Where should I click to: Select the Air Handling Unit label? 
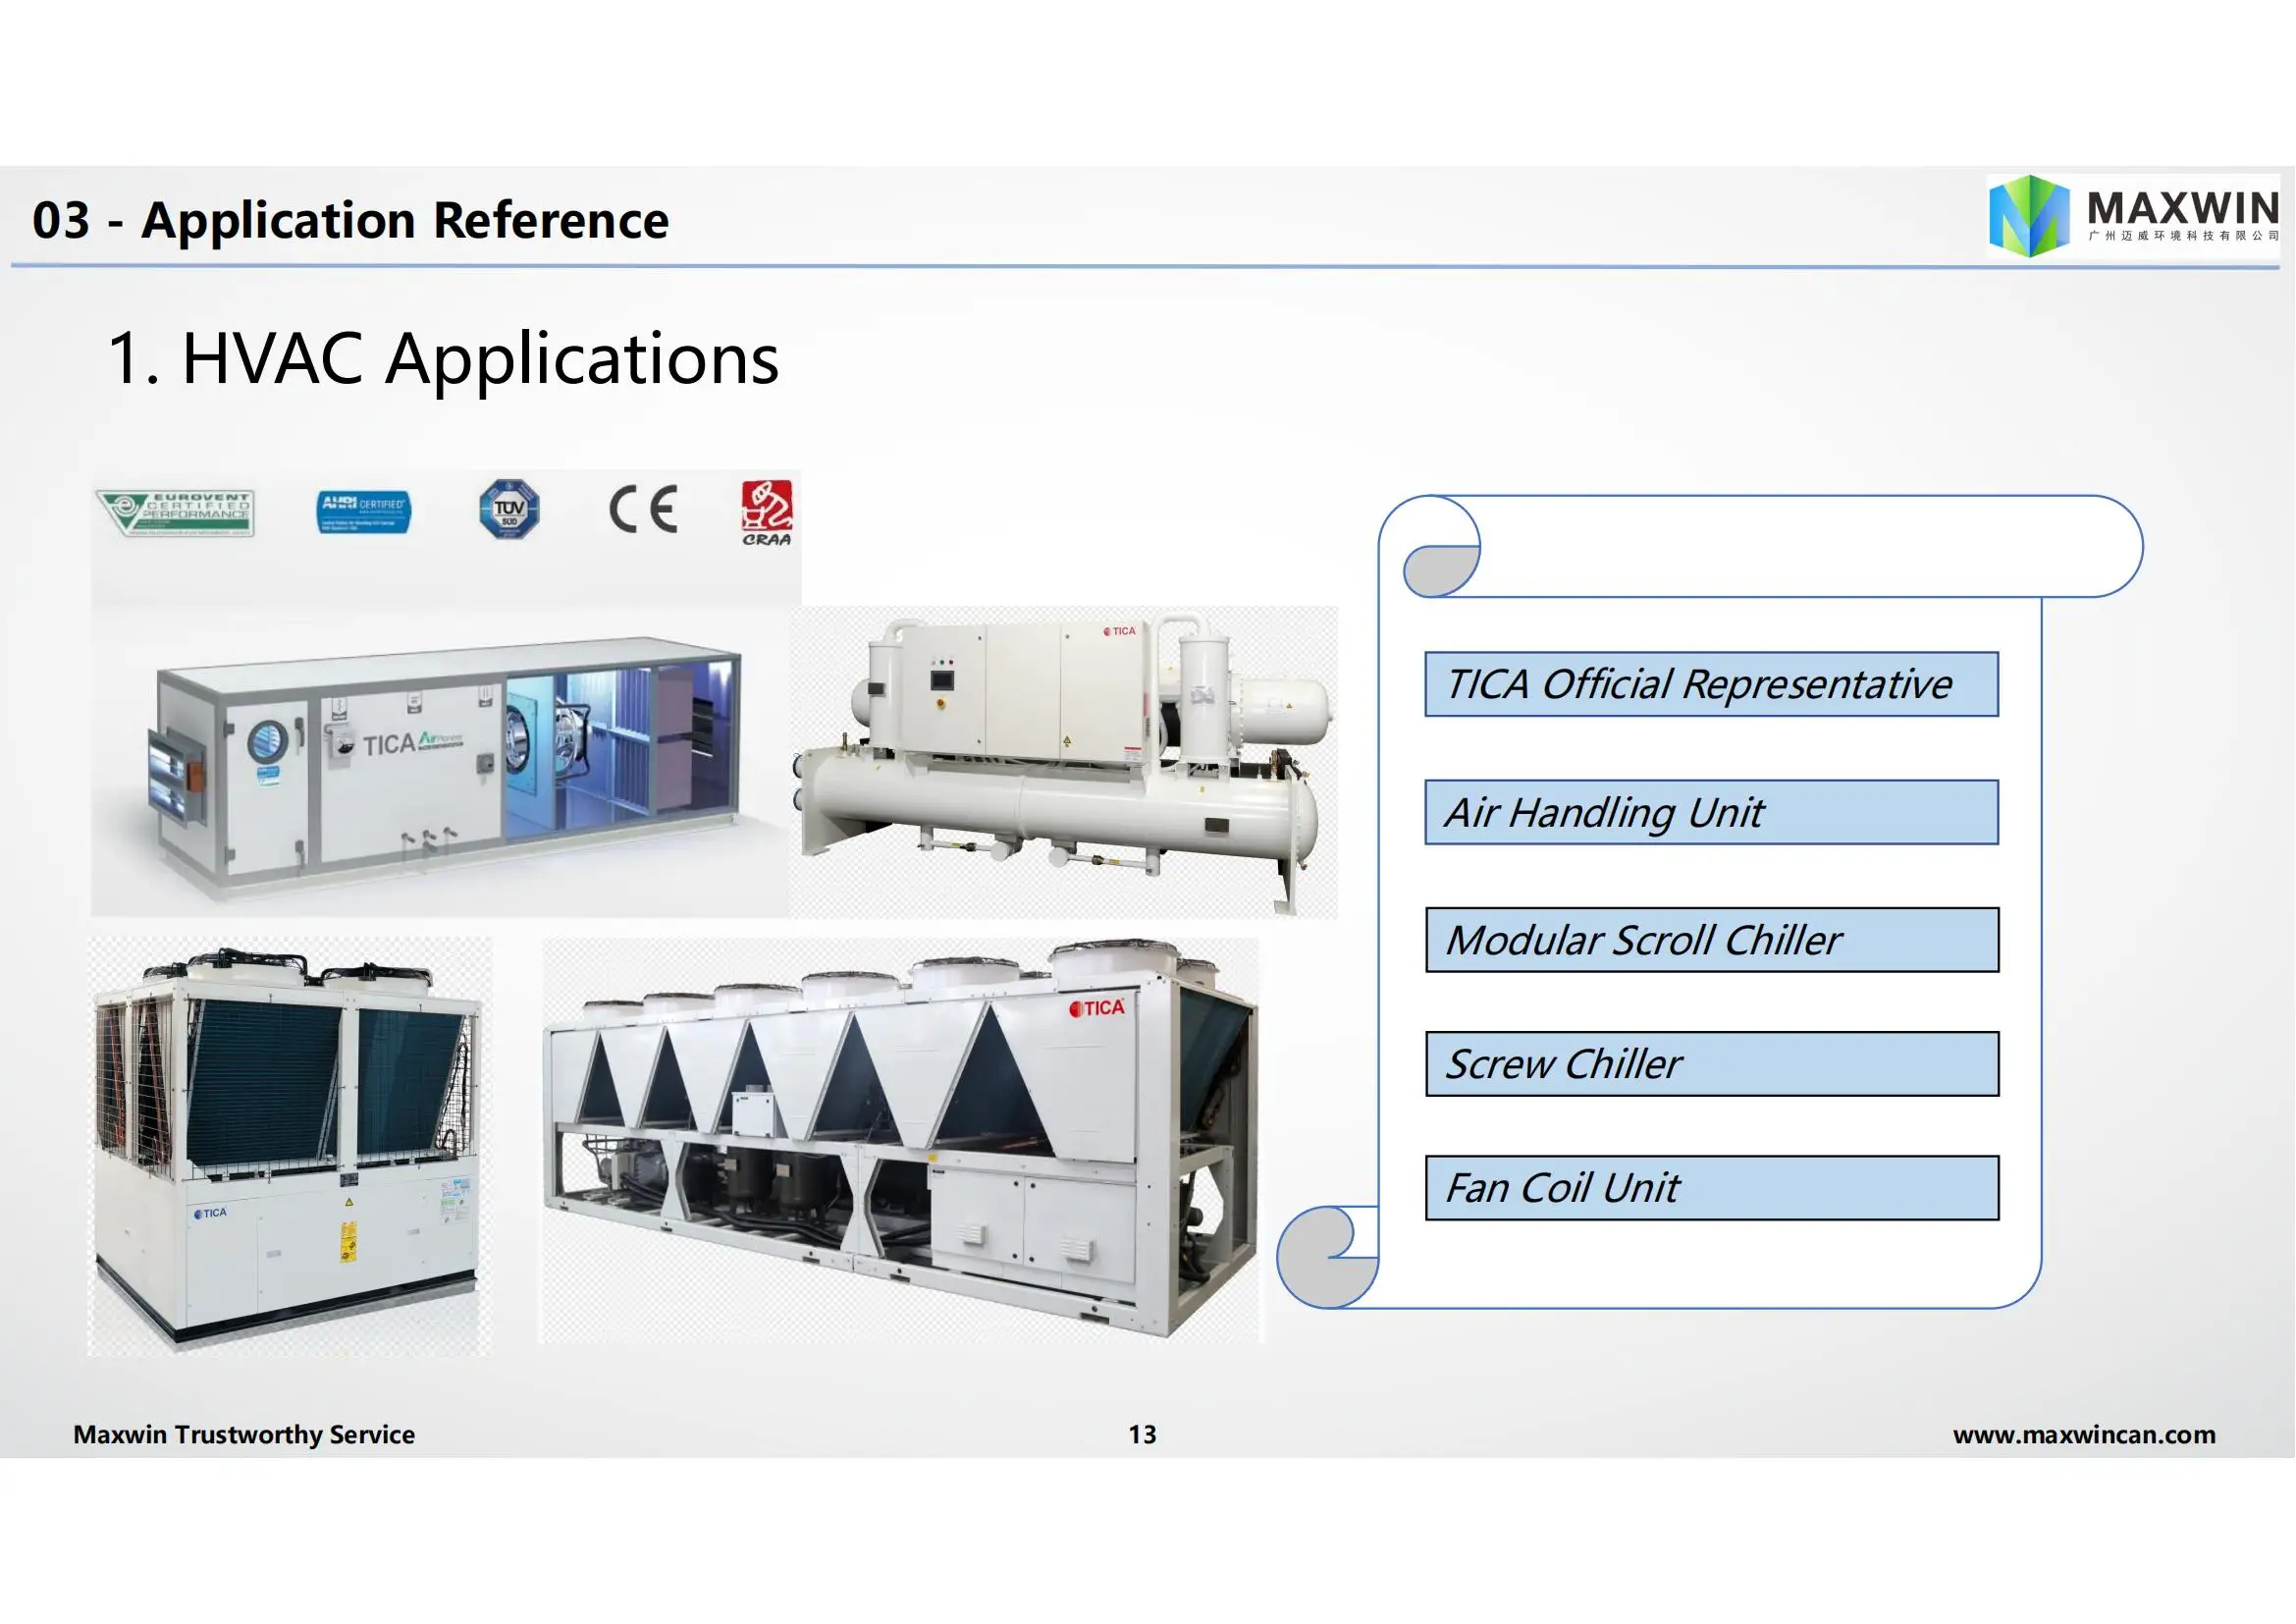point(1711,813)
